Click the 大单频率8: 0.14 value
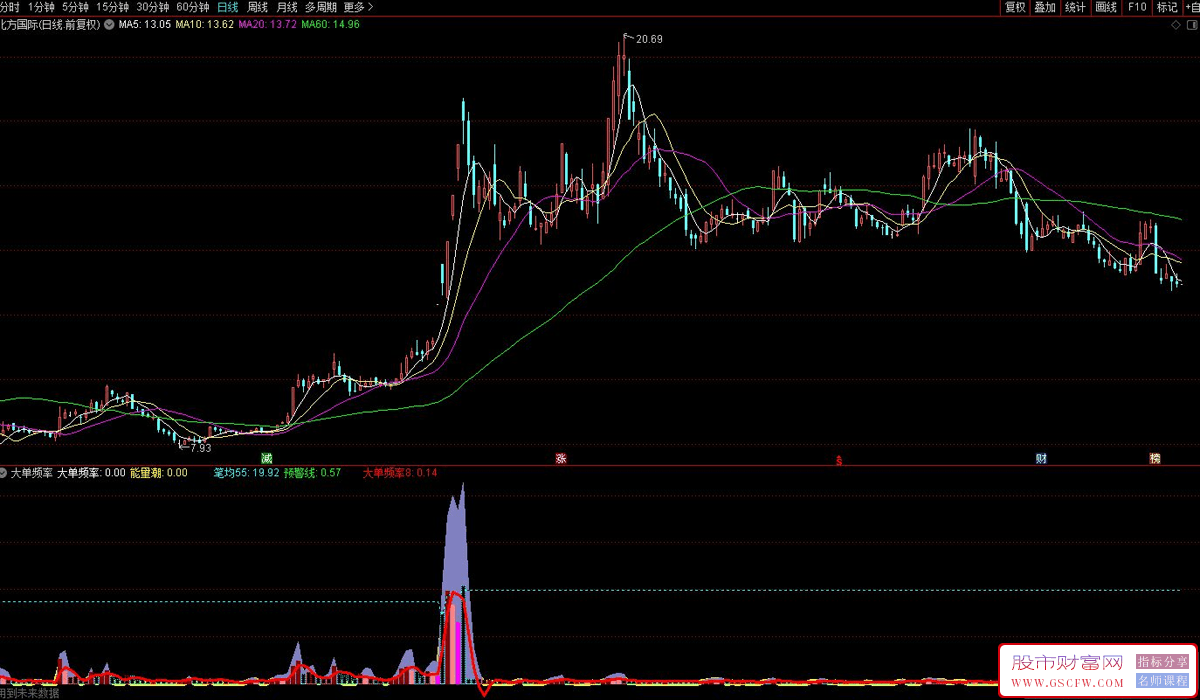1200x700 pixels. click(x=400, y=473)
